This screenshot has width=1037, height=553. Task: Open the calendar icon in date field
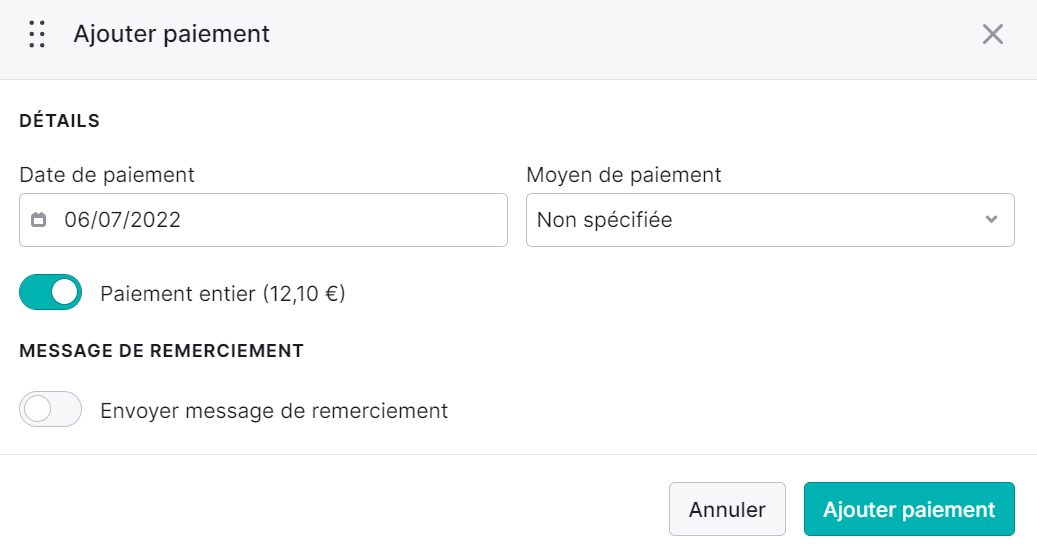[x=39, y=220]
